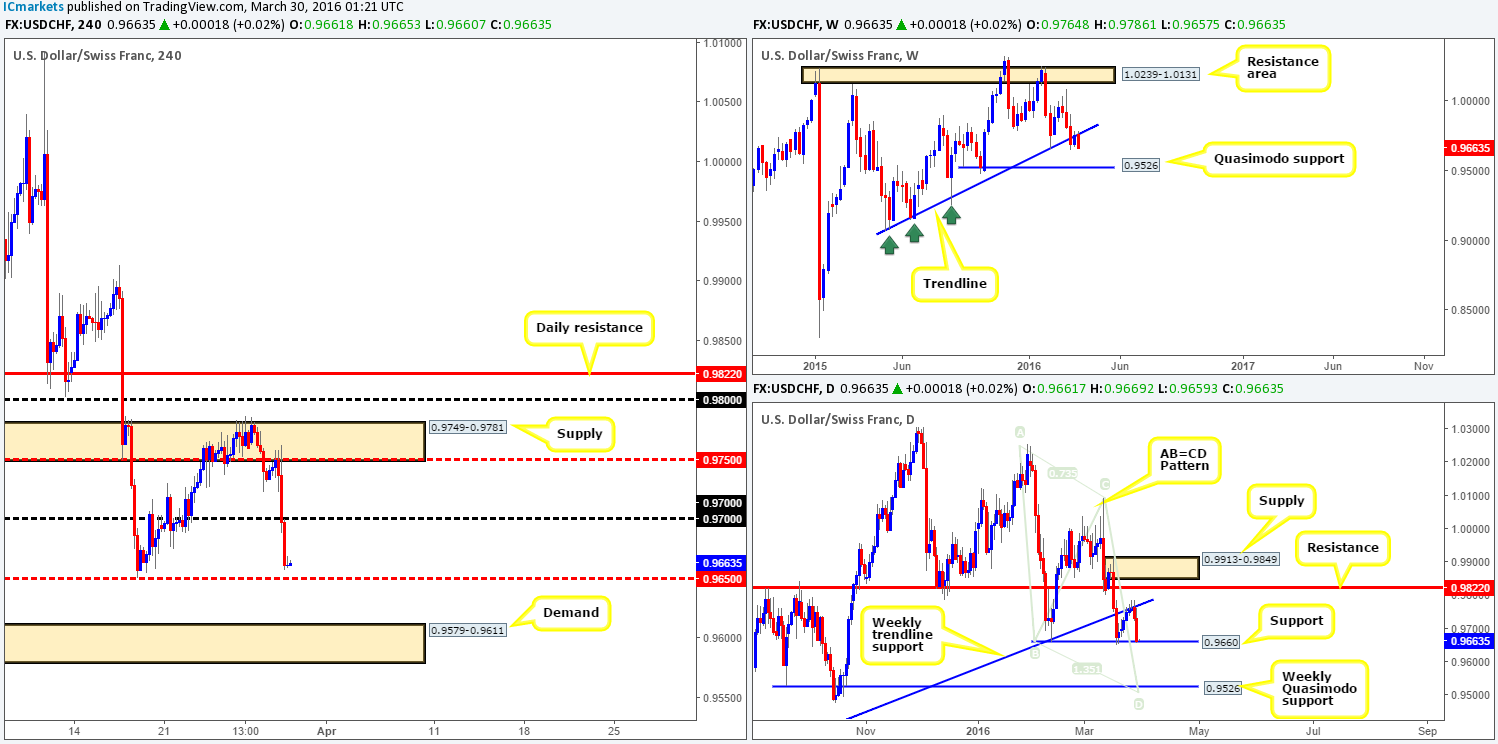Click the 2017 label on weekly time axis
This screenshot has width=1498, height=744.
click(1242, 367)
